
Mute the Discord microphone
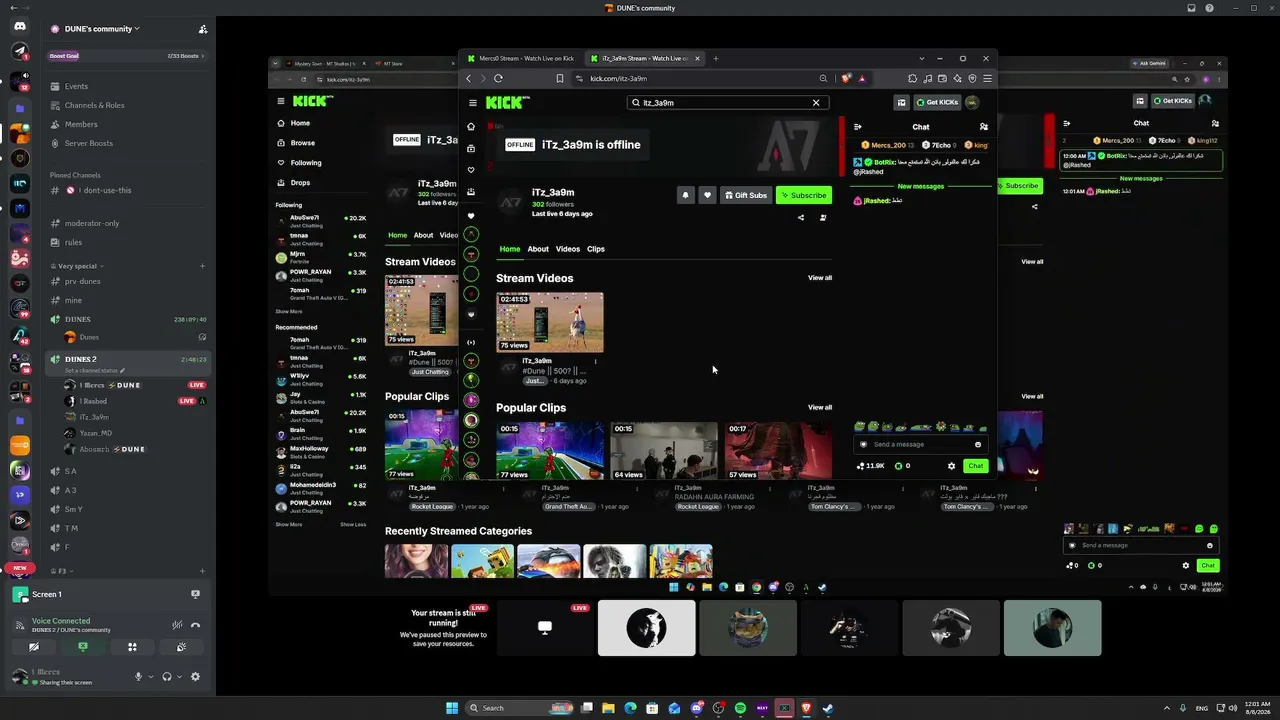(x=139, y=677)
